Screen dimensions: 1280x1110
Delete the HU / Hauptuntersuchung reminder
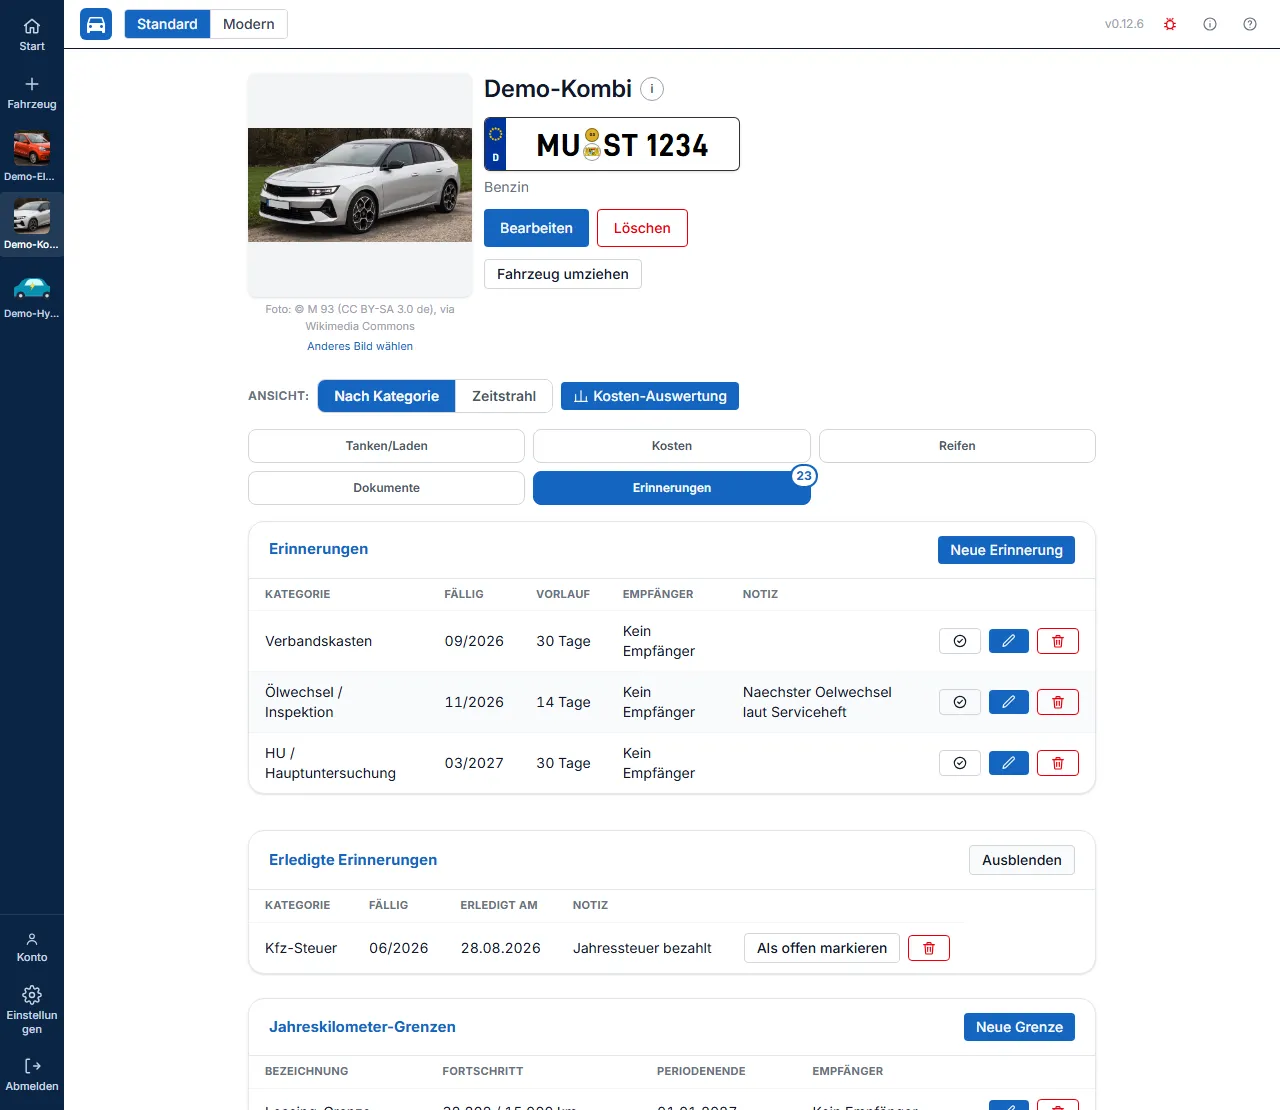tap(1058, 763)
